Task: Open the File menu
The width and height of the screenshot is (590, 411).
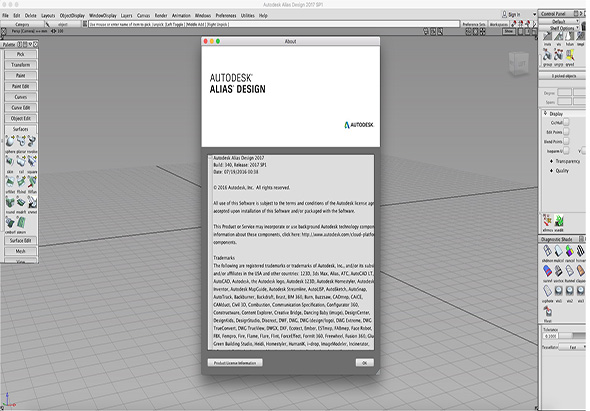Action: click(5, 15)
